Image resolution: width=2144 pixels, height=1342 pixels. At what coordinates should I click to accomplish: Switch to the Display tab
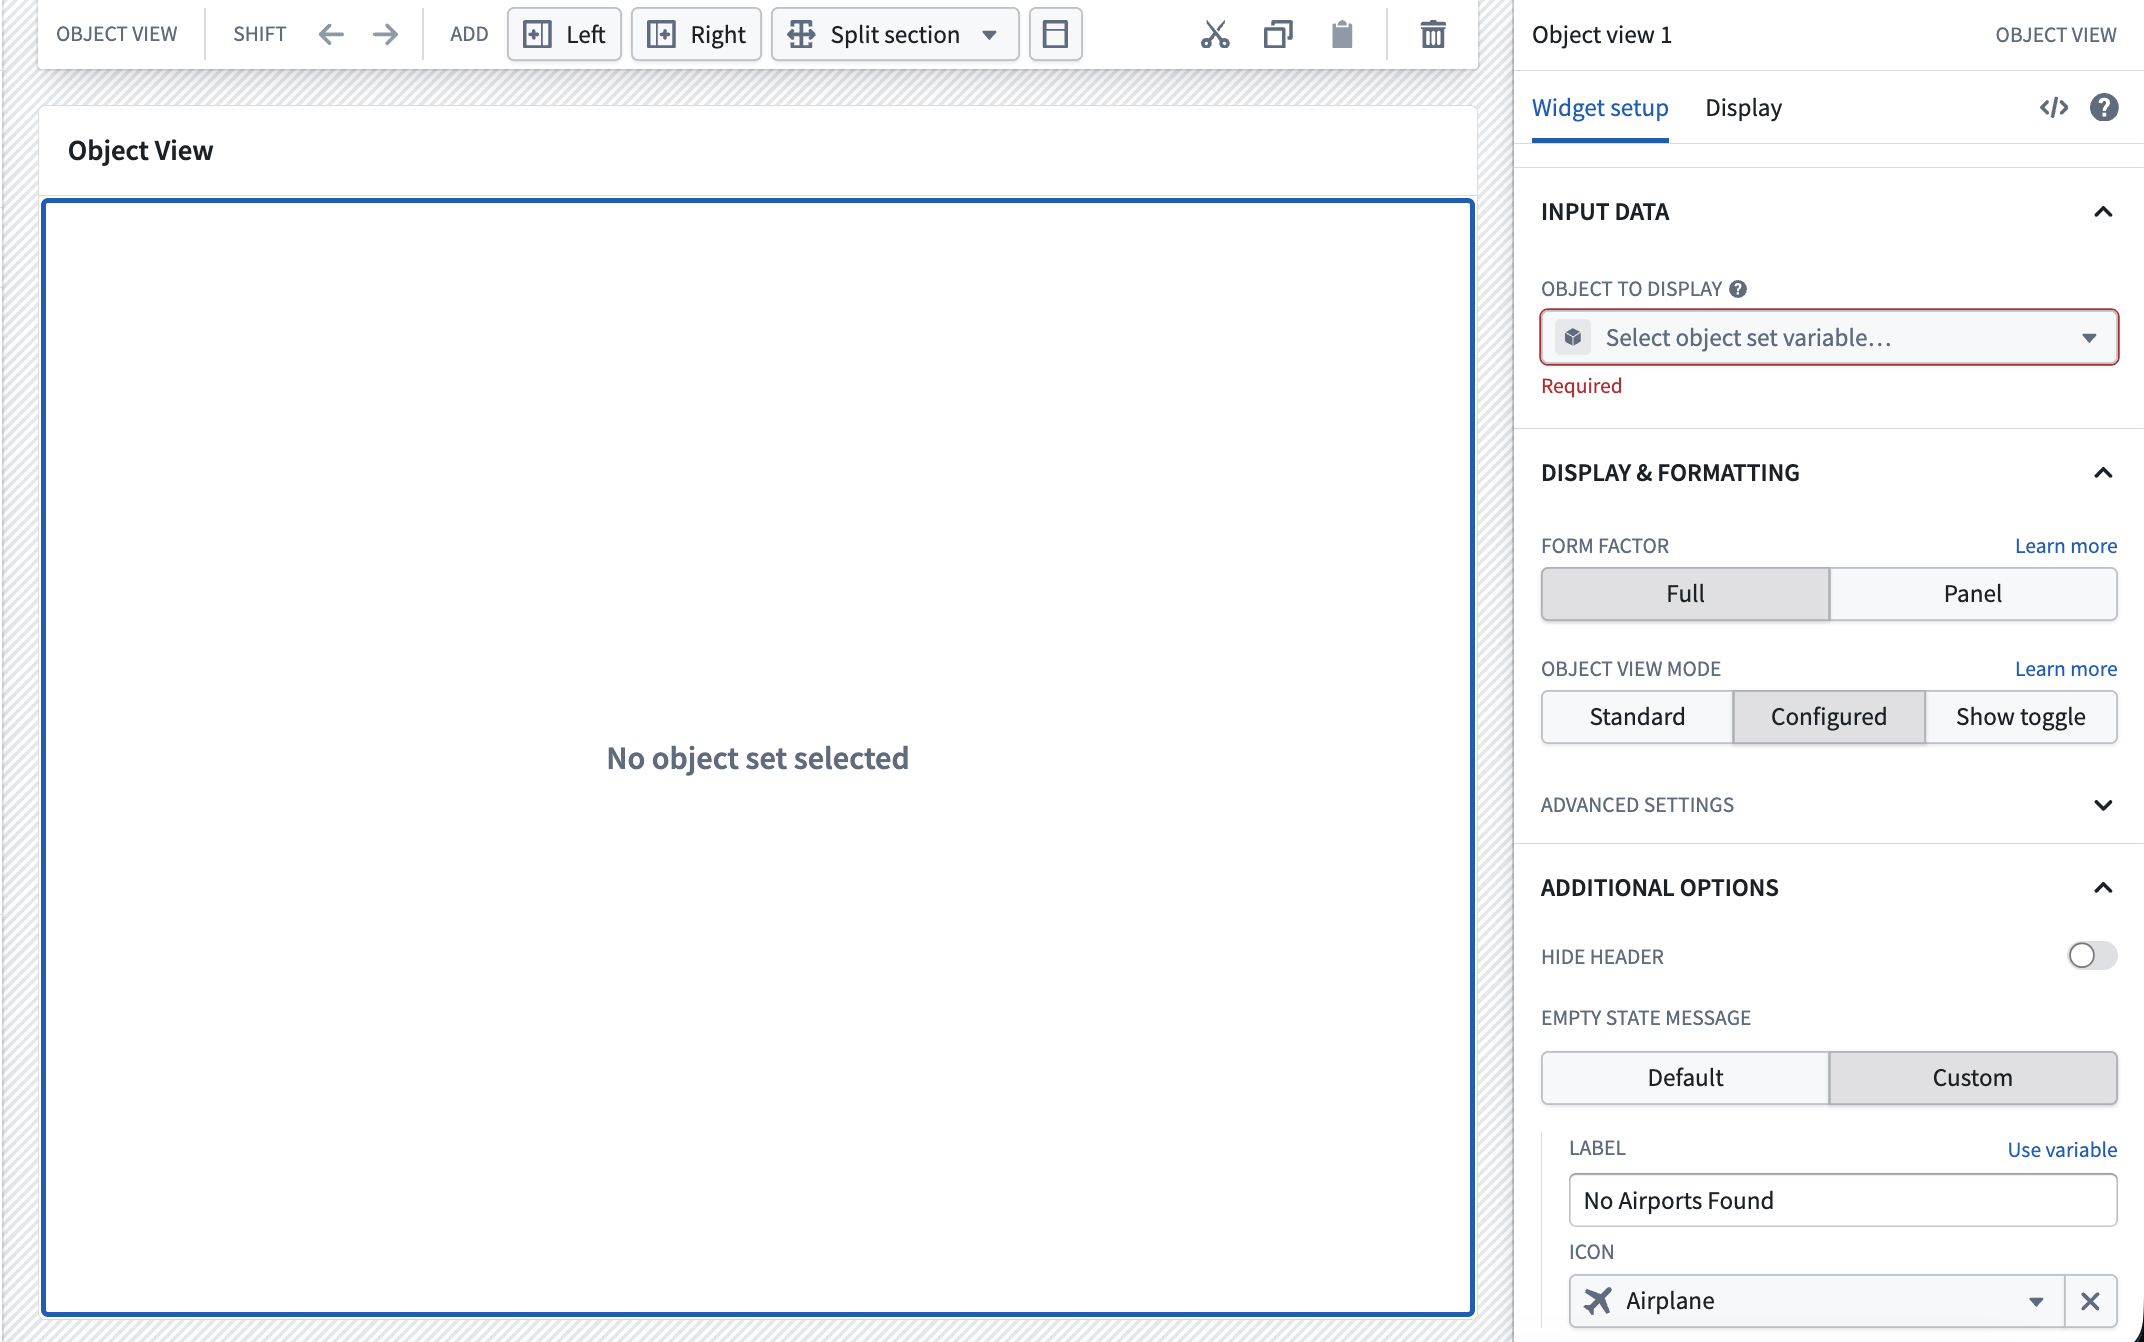(1743, 108)
